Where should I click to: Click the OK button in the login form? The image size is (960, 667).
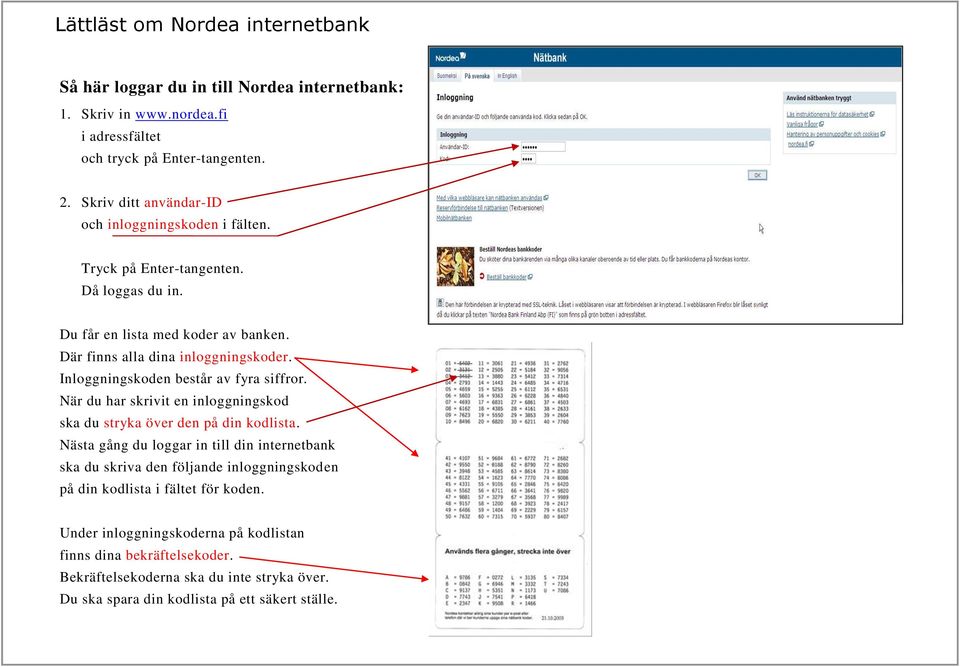(757, 175)
